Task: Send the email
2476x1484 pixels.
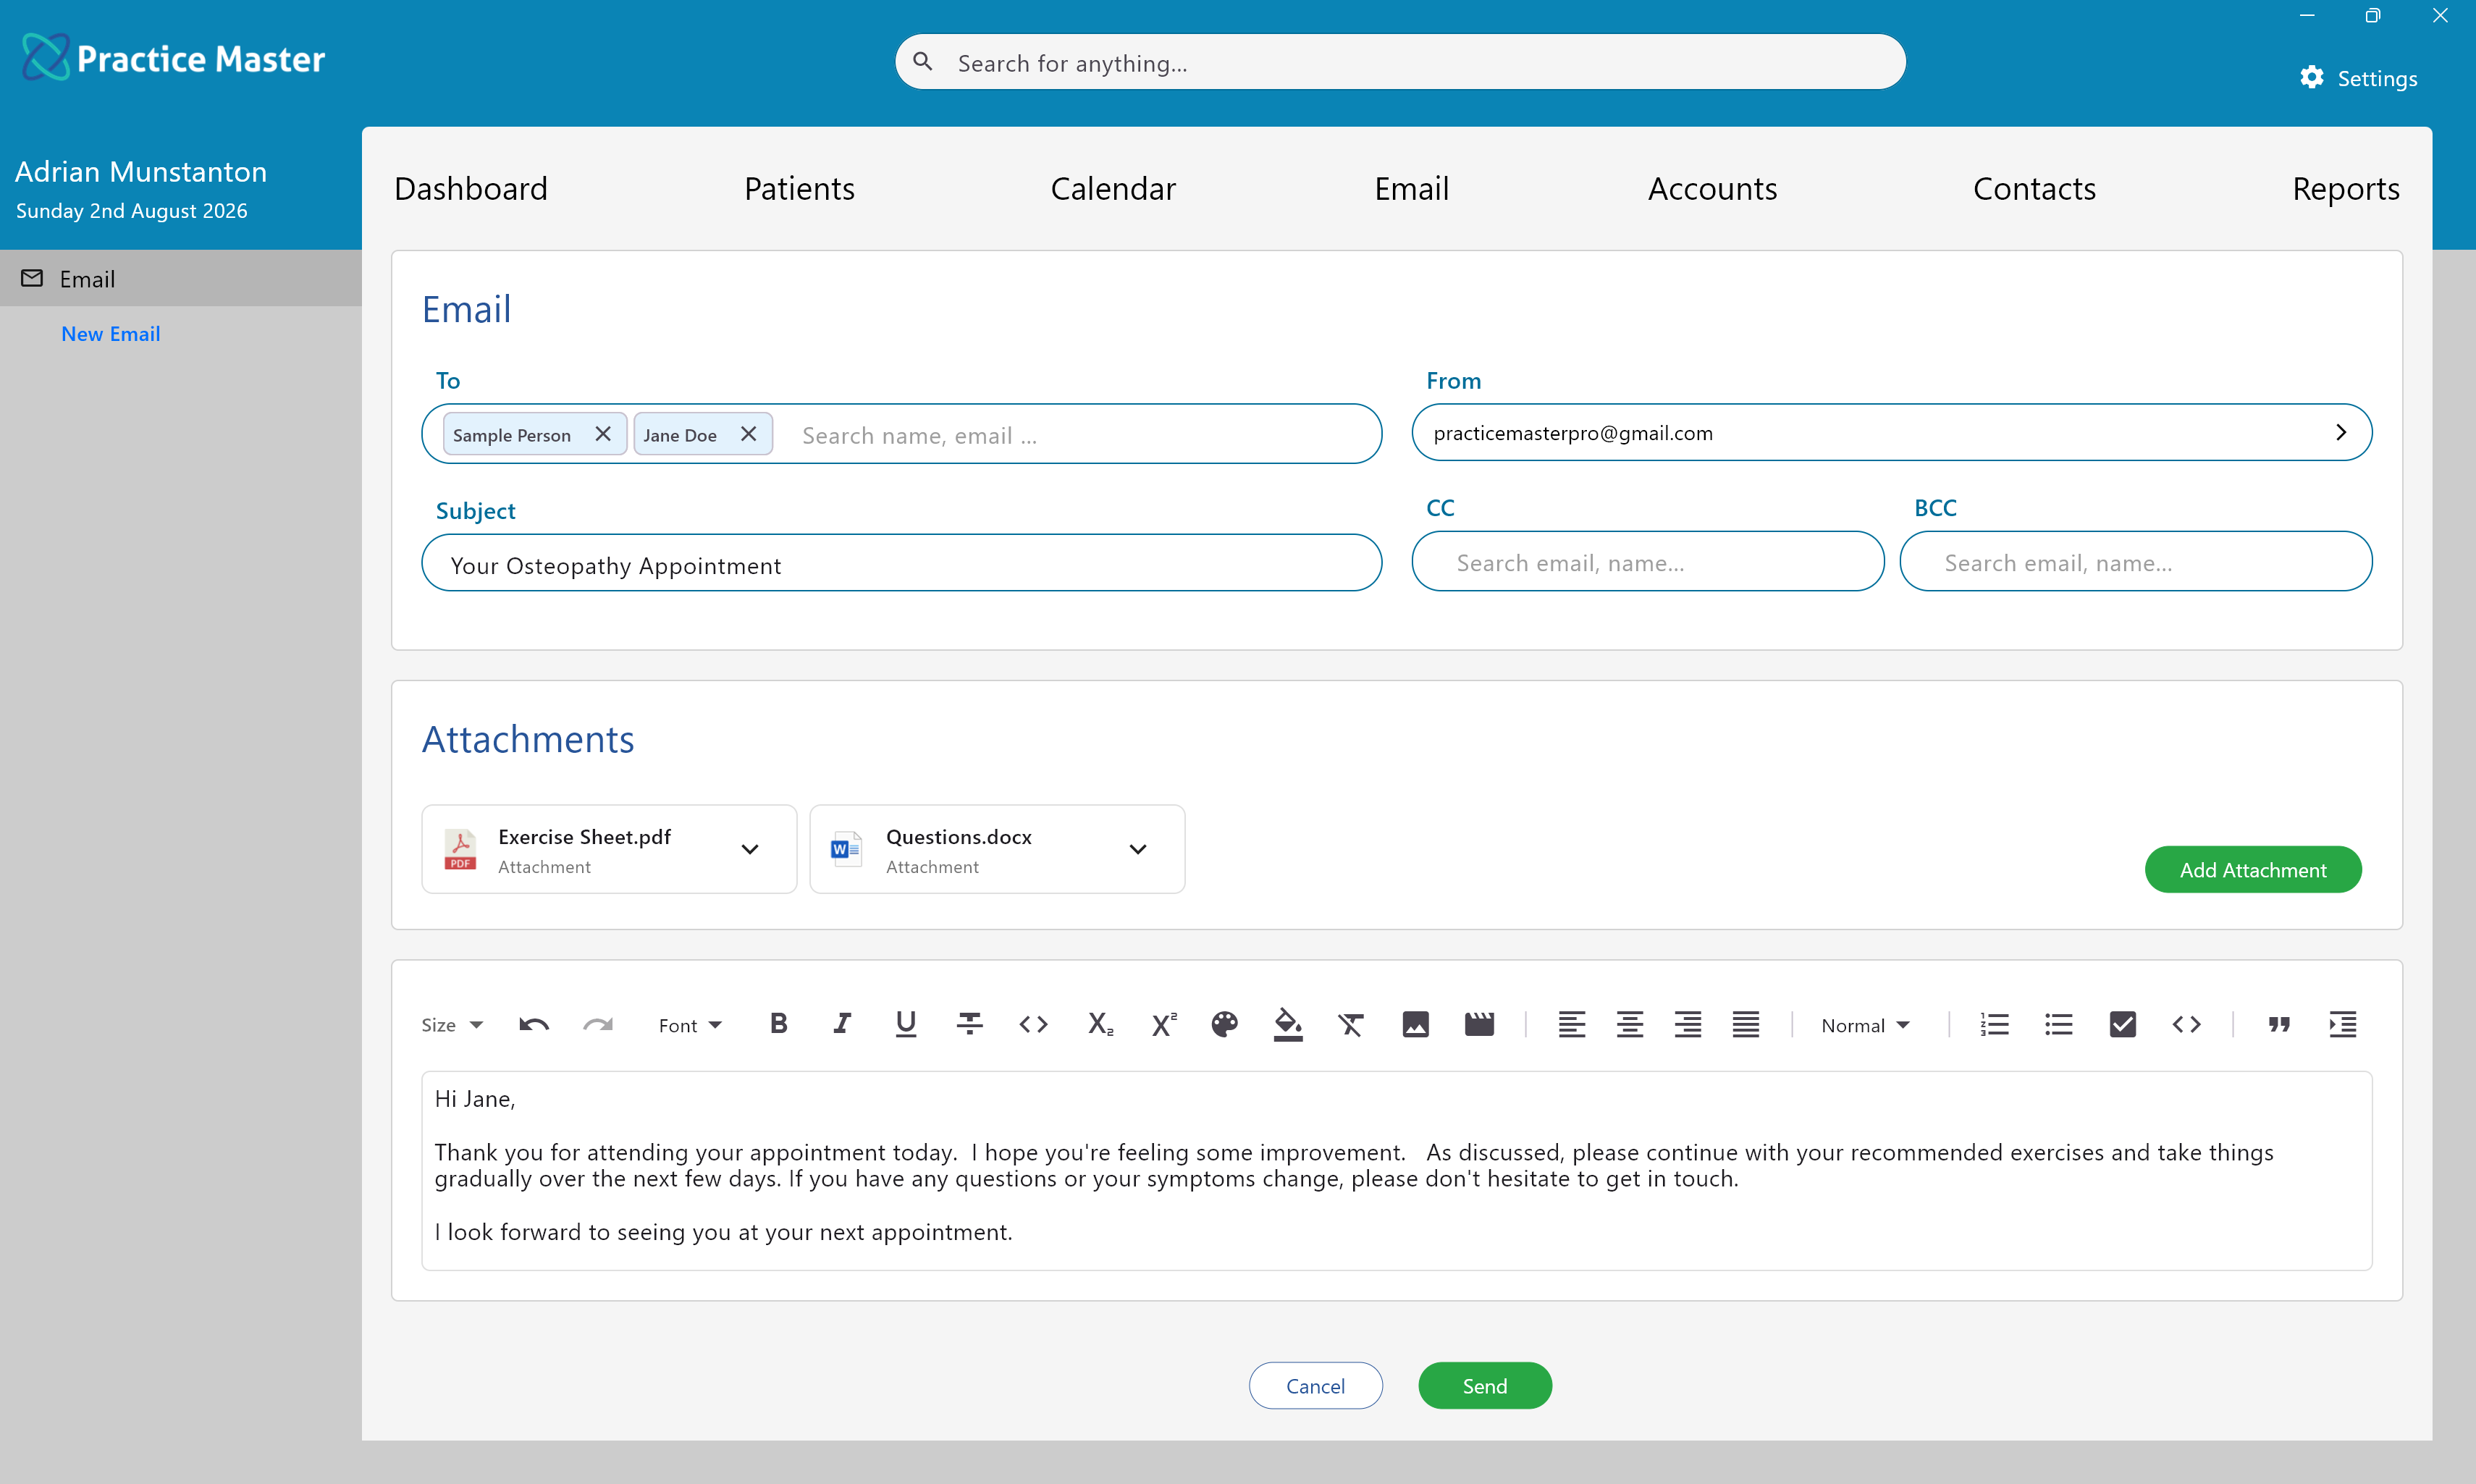Action: [1485, 1386]
